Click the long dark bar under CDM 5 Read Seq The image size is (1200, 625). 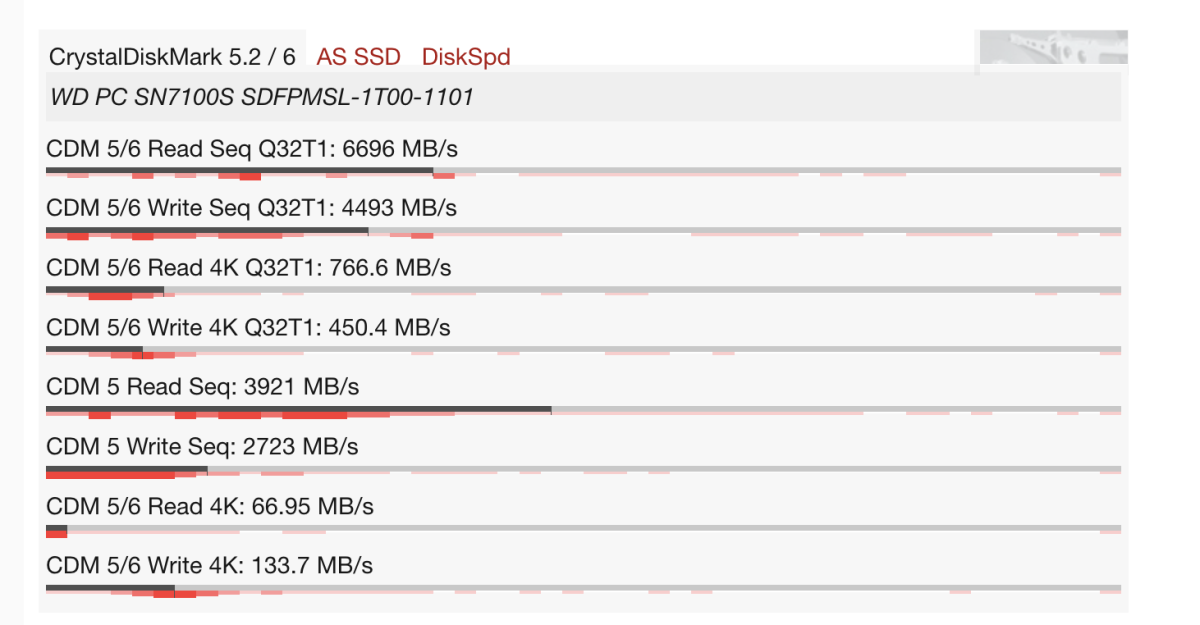[298, 409]
